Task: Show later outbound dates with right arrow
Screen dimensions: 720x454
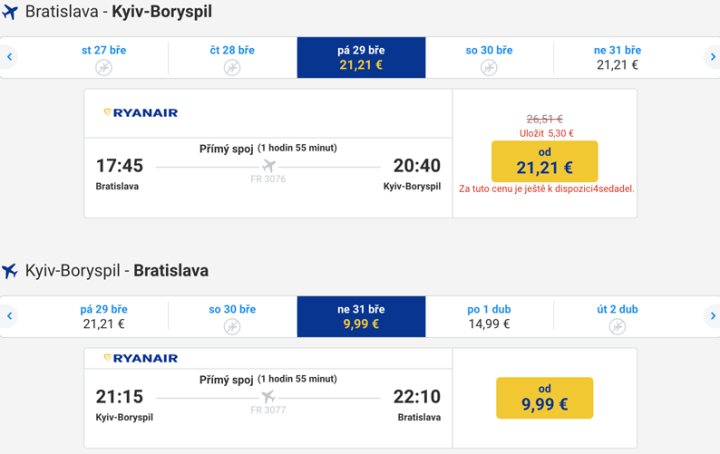Action: click(x=710, y=57)
